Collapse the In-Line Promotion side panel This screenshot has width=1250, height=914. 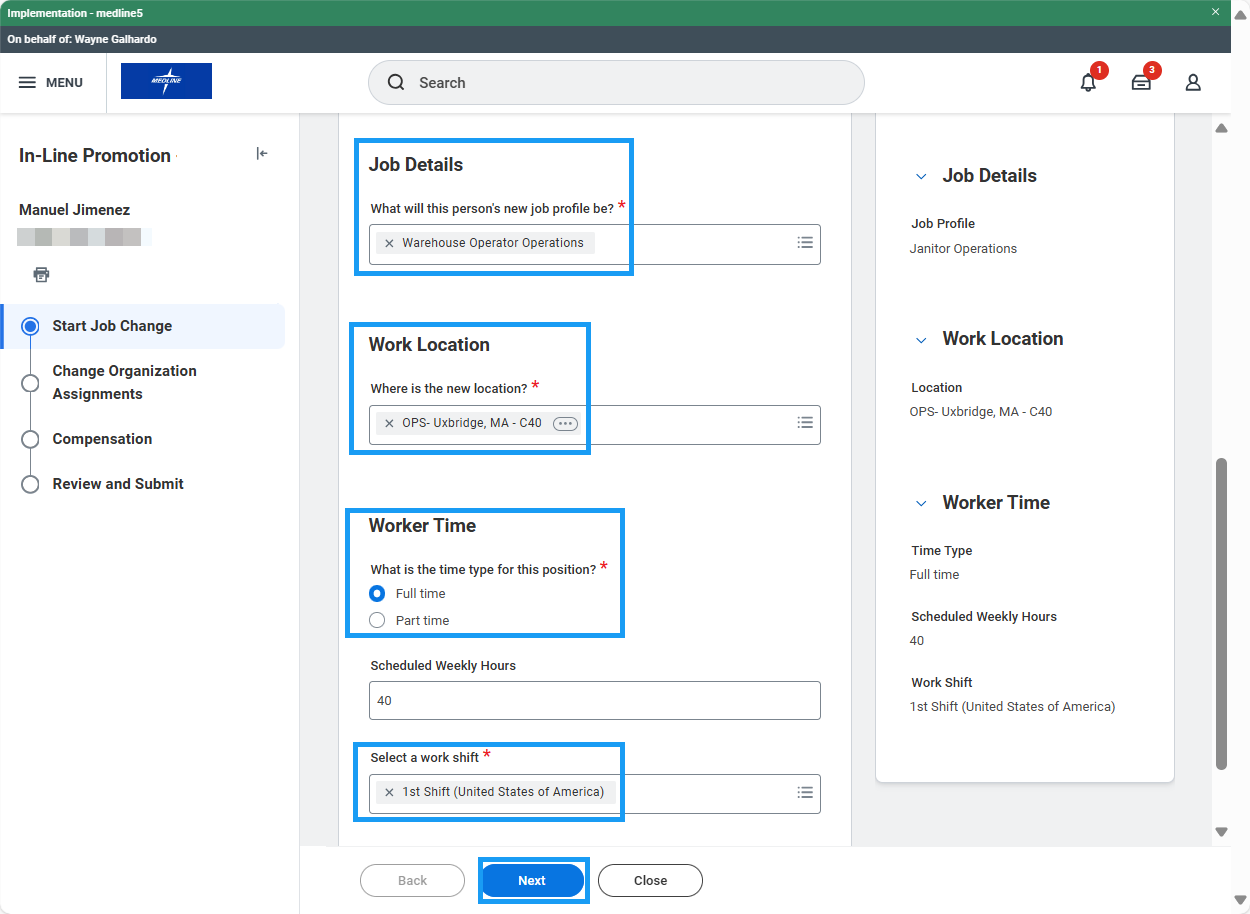coord(262,154)
